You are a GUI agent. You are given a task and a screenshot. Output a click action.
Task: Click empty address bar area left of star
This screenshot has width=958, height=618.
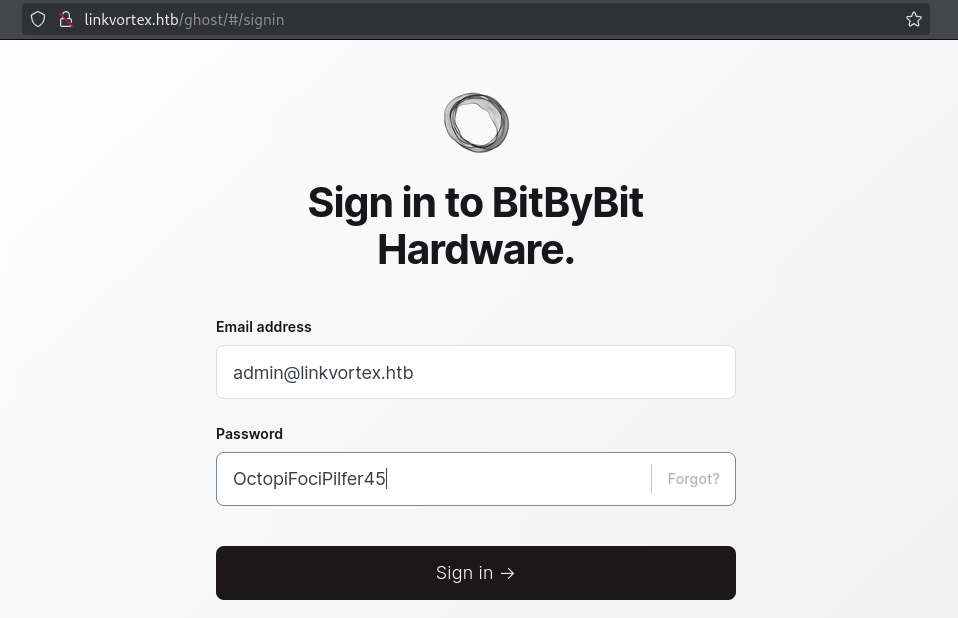[593, 20]
